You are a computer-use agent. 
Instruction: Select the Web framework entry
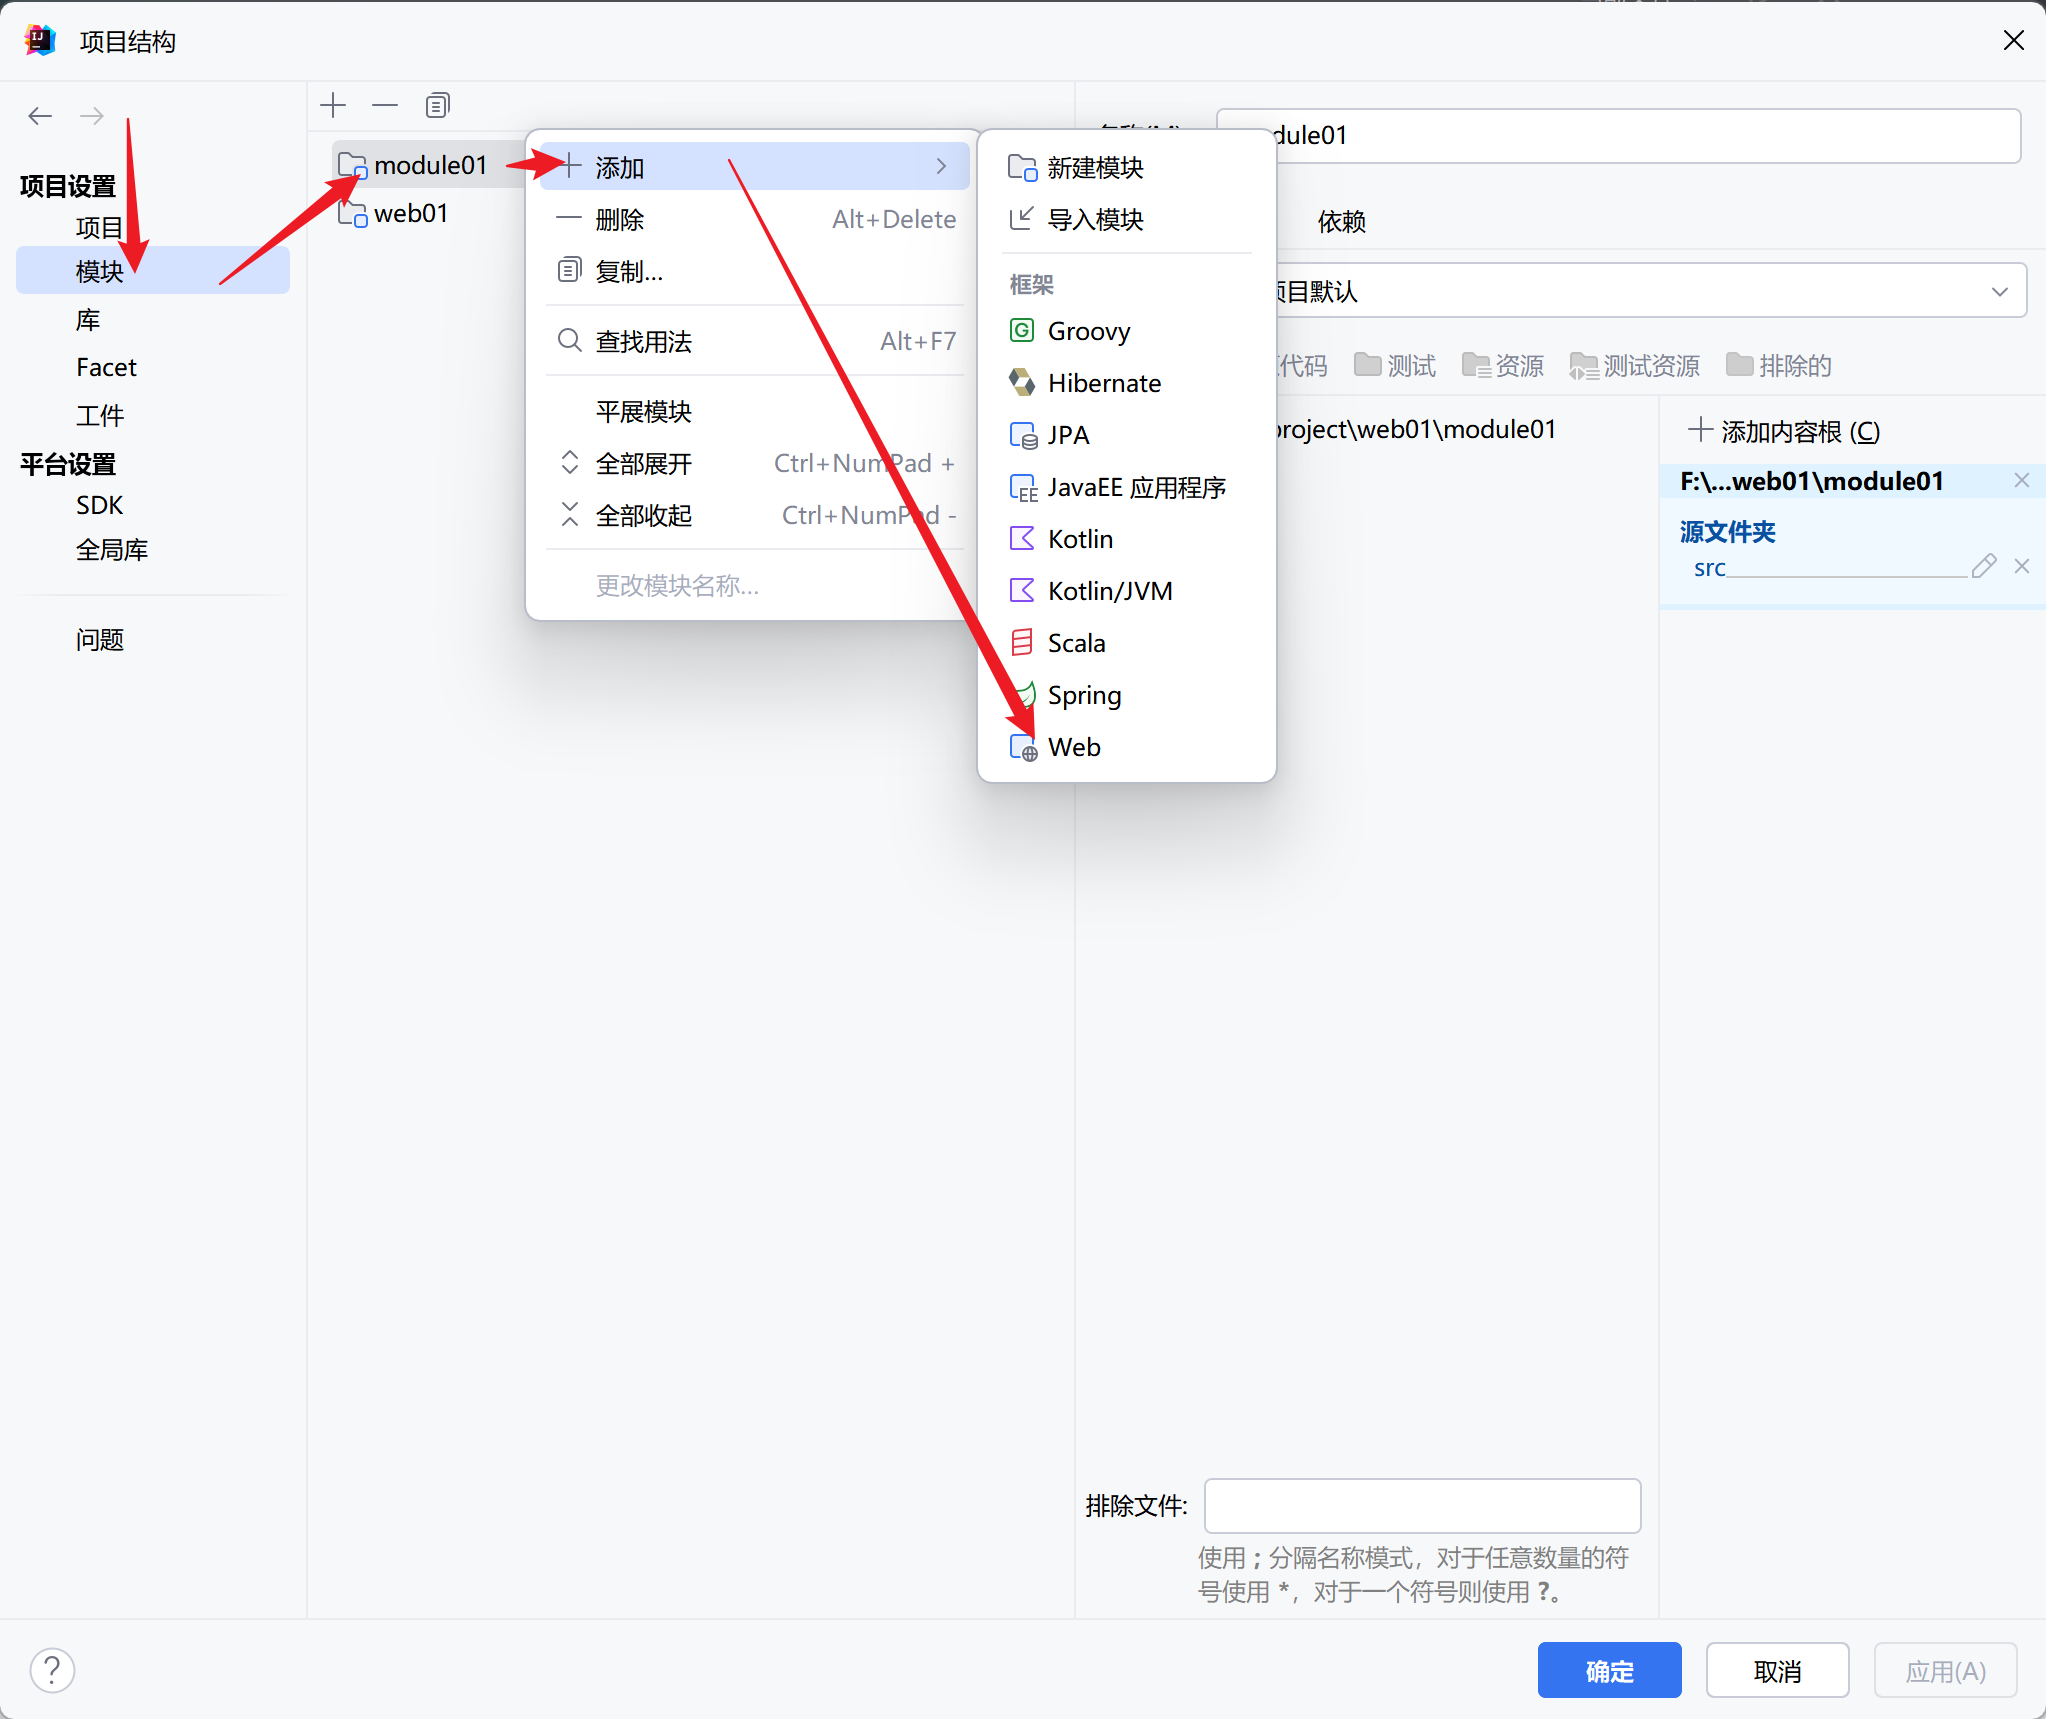pyautogui.click(x=1073, y=747)
